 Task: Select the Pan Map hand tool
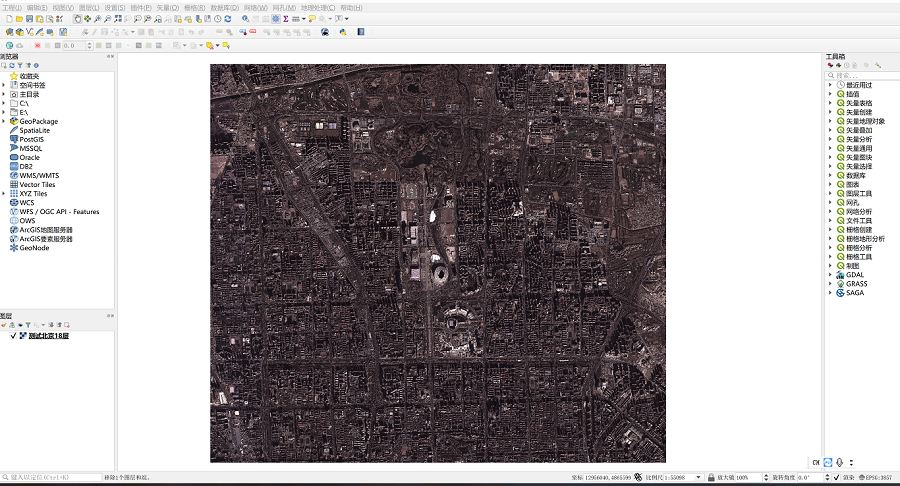(78, 19)
